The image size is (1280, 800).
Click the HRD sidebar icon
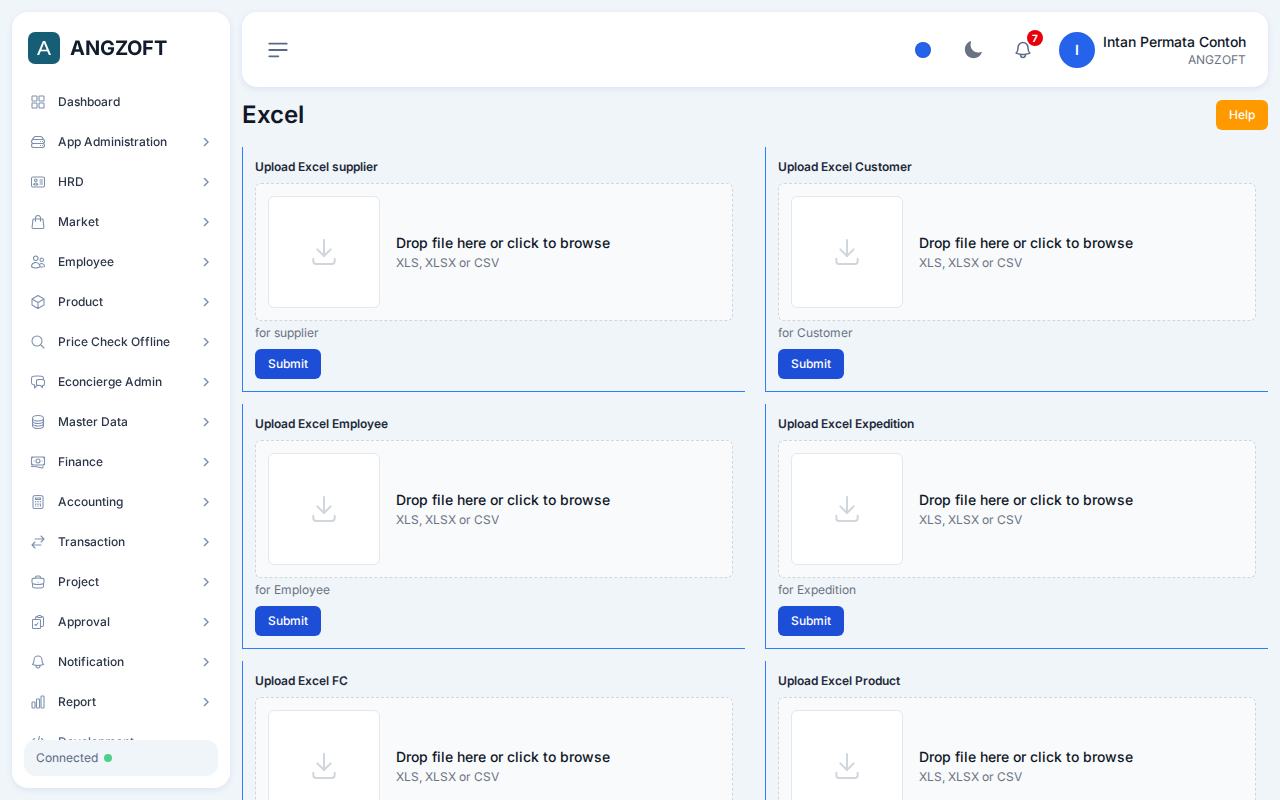[38, 182]
